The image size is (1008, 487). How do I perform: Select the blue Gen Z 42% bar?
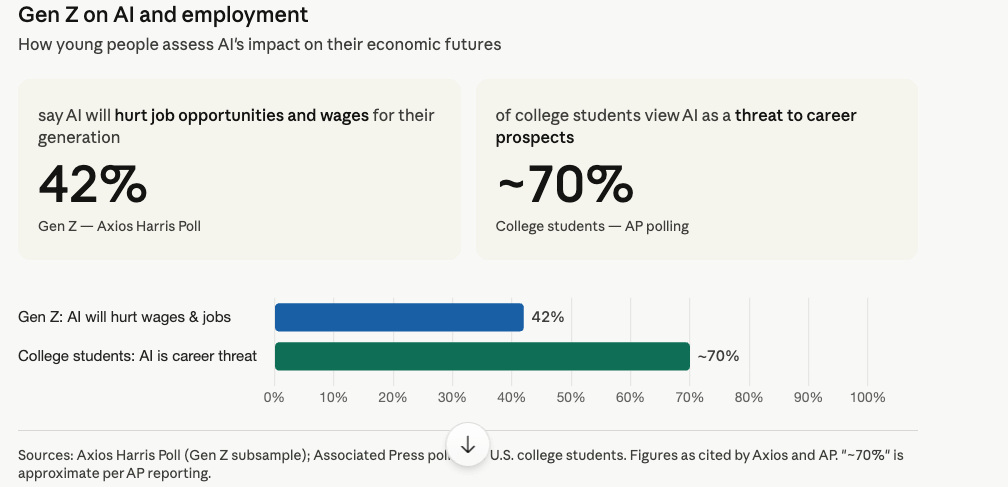[x=399, y=317]
